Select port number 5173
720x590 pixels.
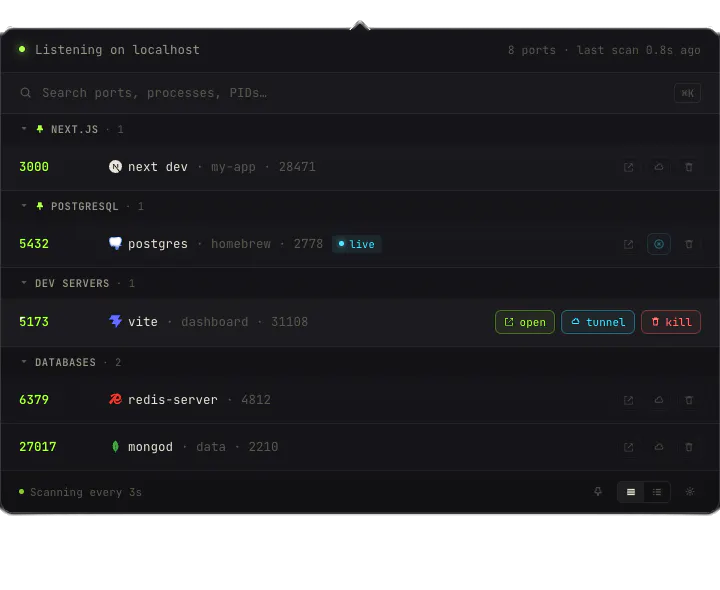(x=34, y=322)
